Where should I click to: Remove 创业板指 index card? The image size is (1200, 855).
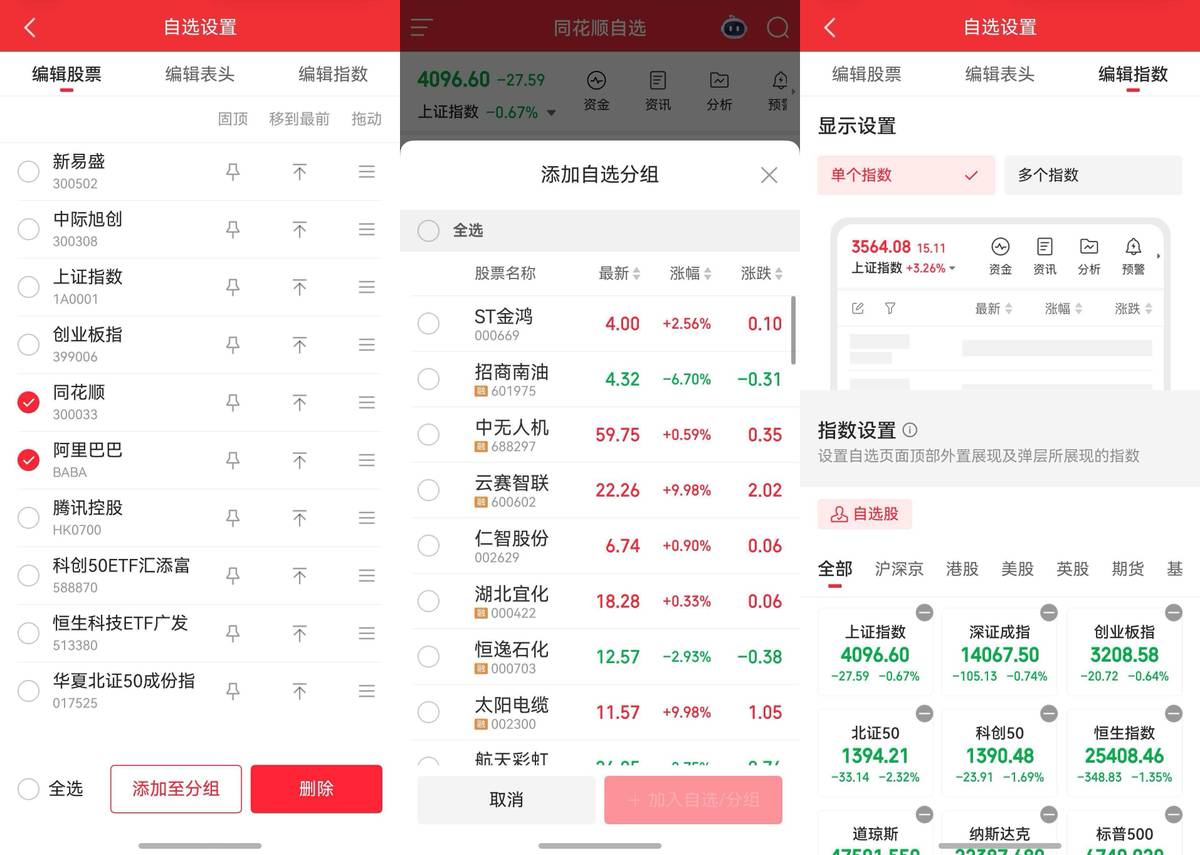[1173, 612]
